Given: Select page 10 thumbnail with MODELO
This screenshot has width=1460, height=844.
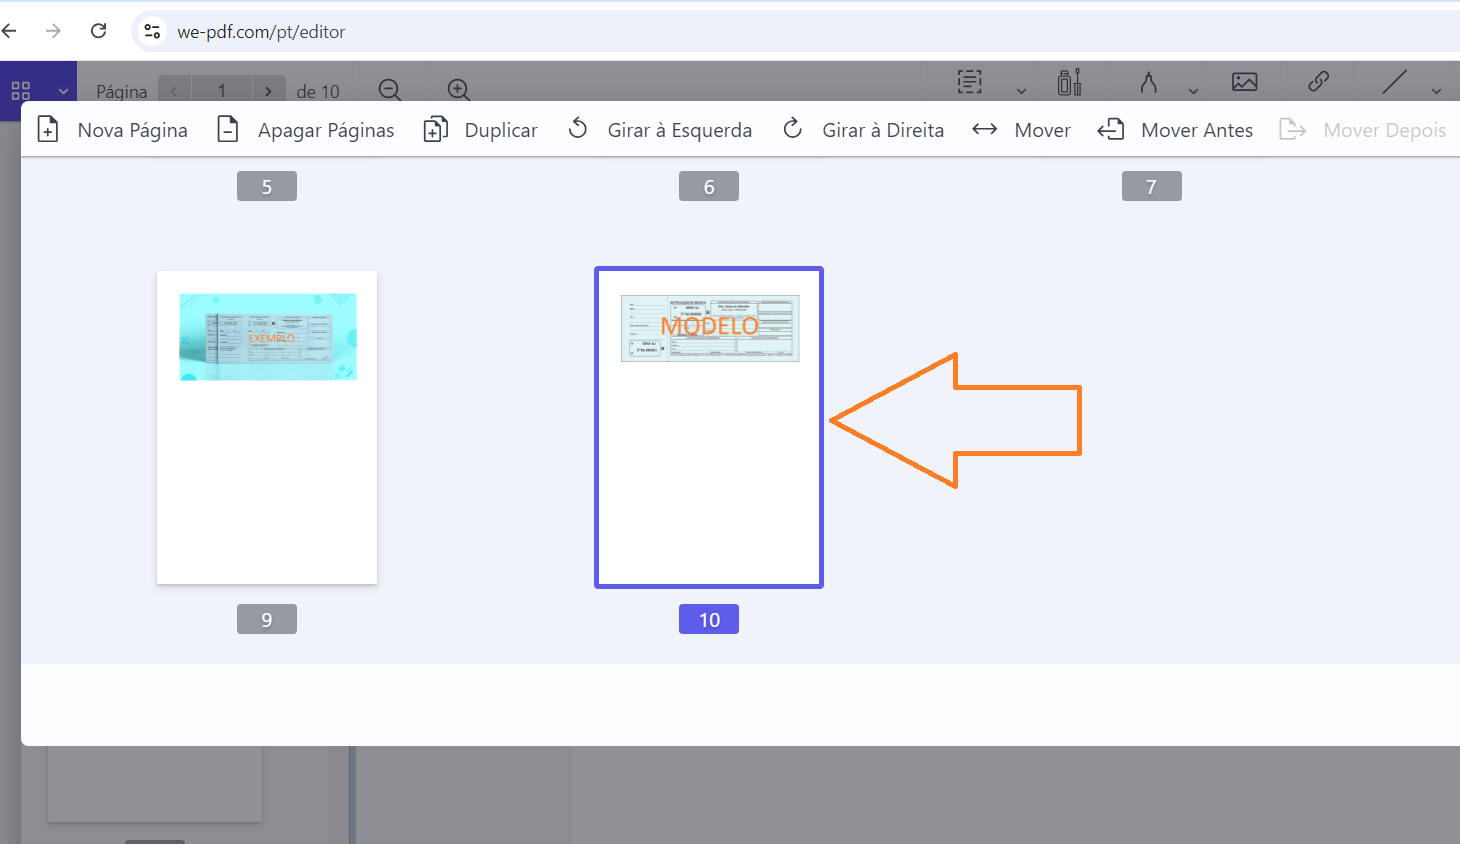Looking at the screenshot, I should pos(709,427).
